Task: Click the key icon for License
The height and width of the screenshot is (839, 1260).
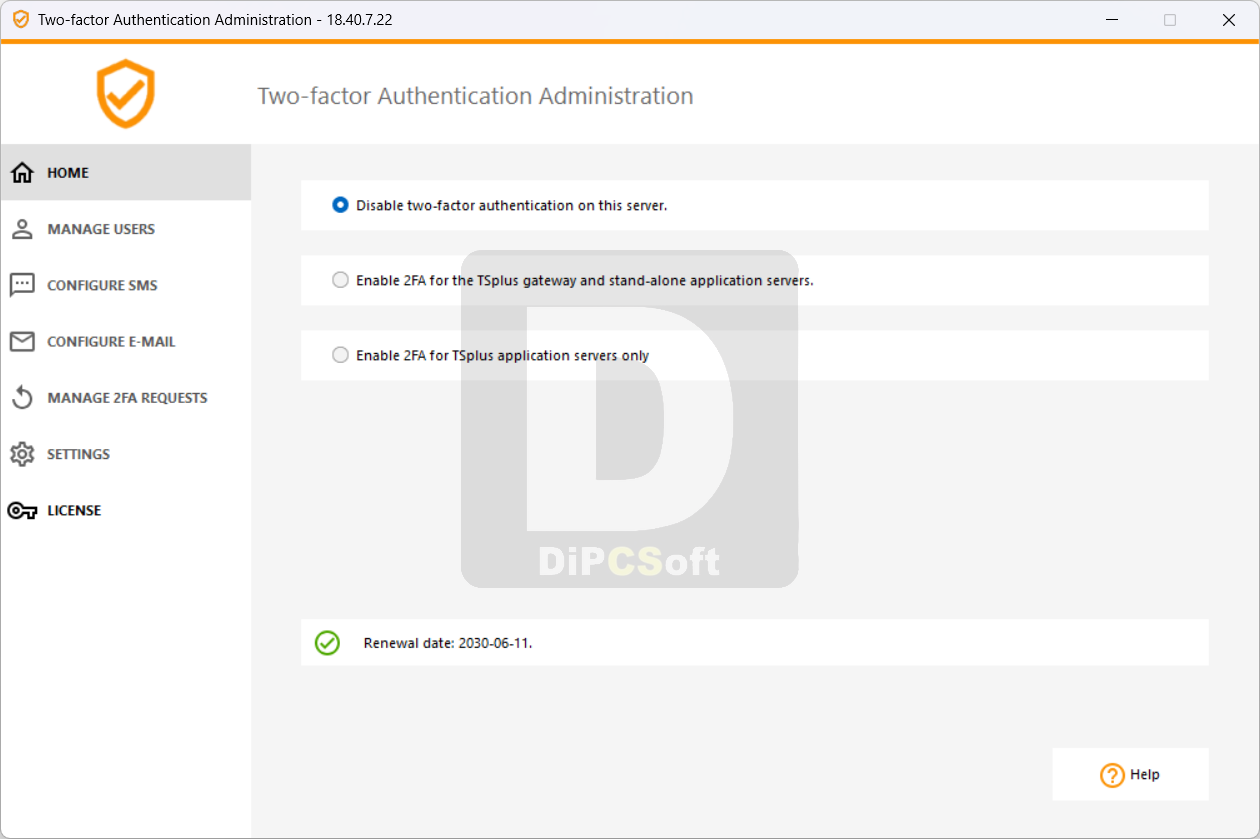Action: coord(22,511)
